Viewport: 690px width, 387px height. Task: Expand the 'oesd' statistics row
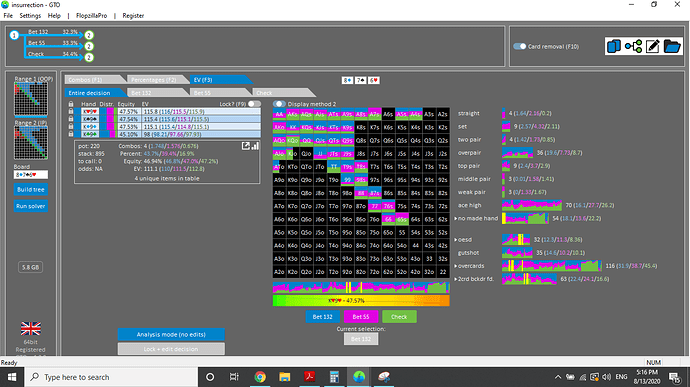pyautogui.click(x=456, y=240)
